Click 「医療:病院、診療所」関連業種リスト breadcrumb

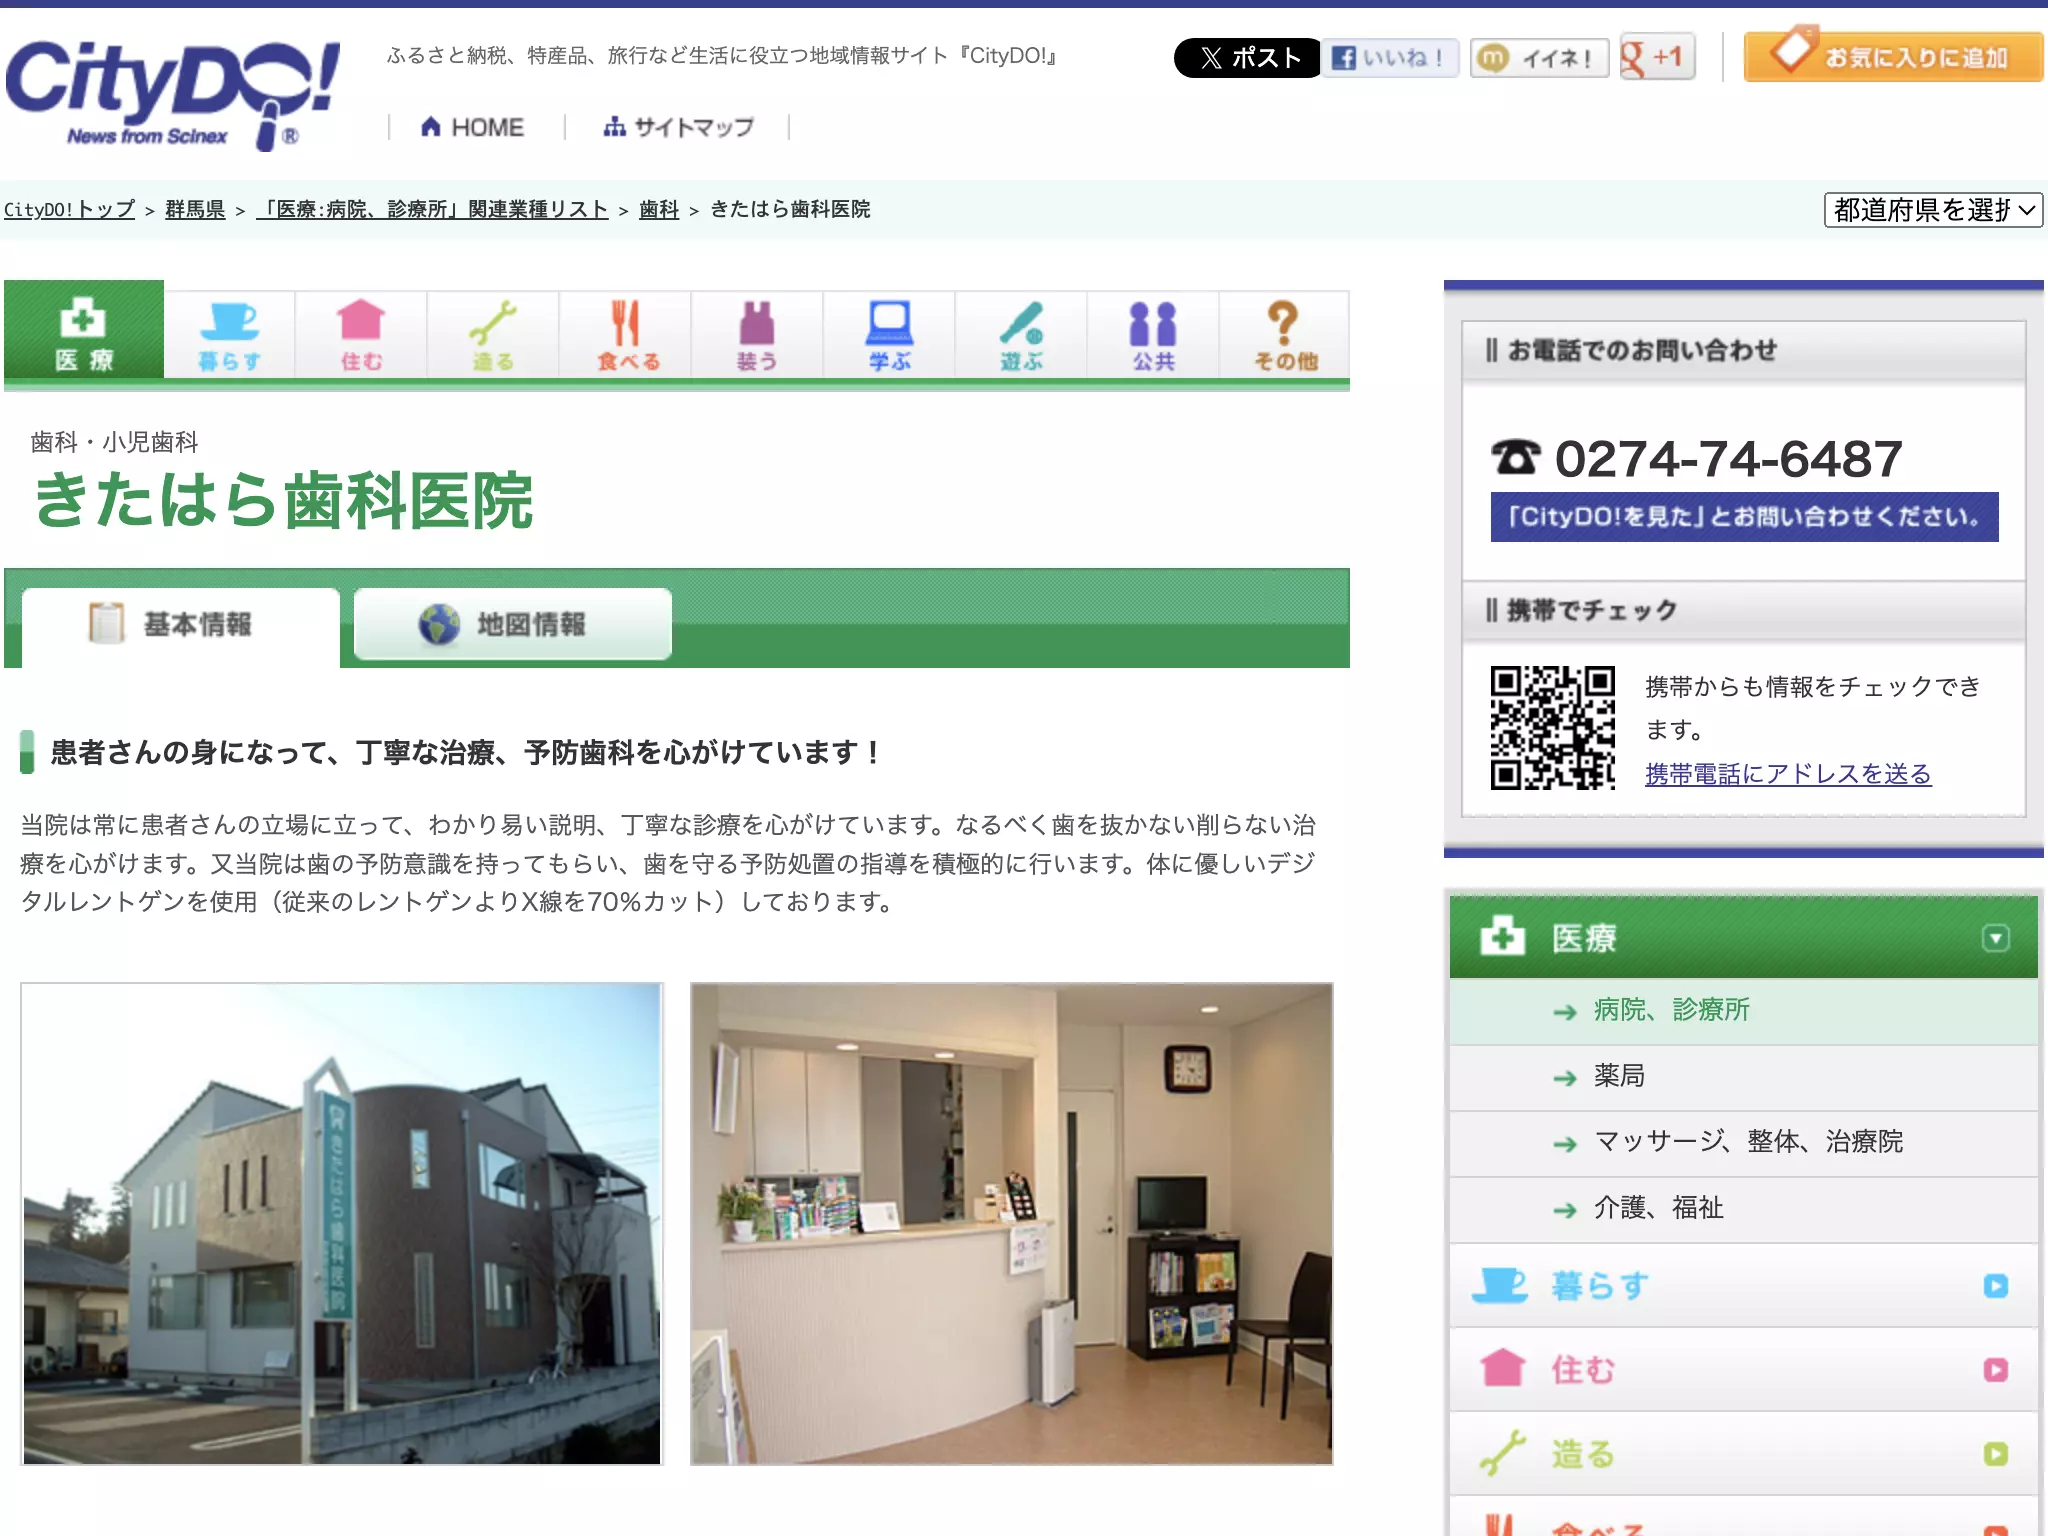(432, 209)
